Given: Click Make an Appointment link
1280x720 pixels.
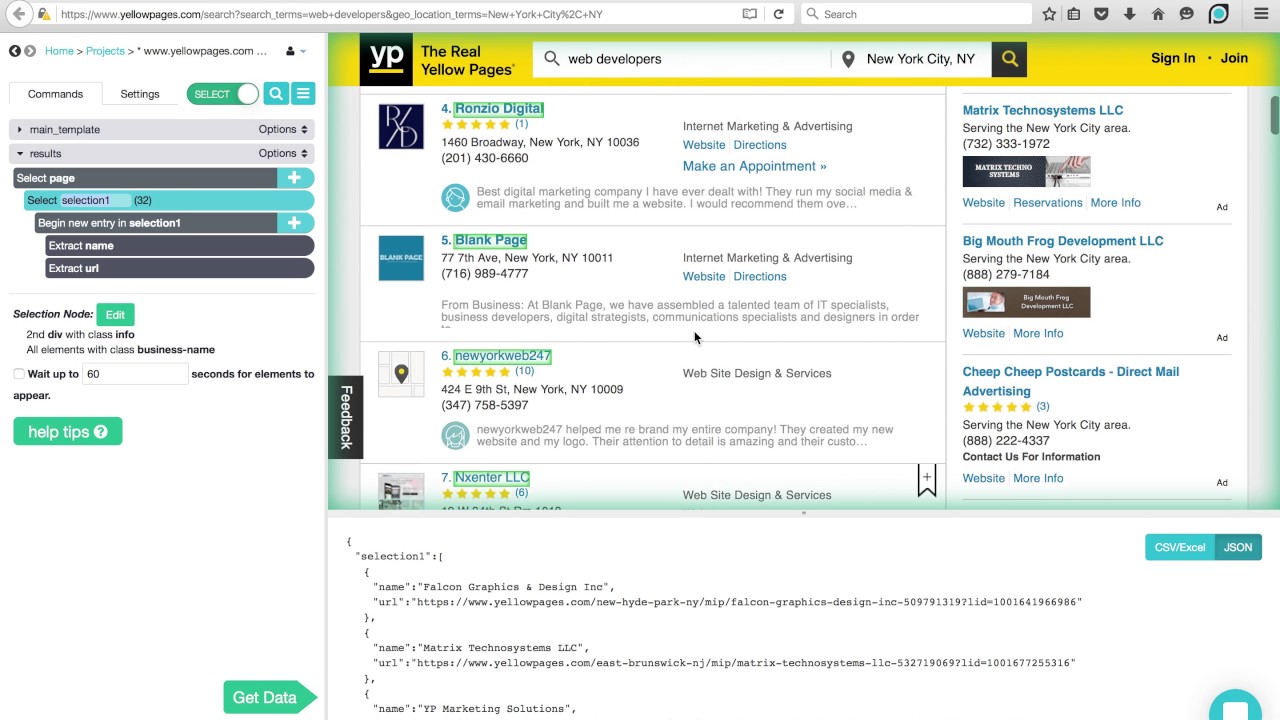Looking at the screenshot, I should pyautogui.click(x=754, y=166).
